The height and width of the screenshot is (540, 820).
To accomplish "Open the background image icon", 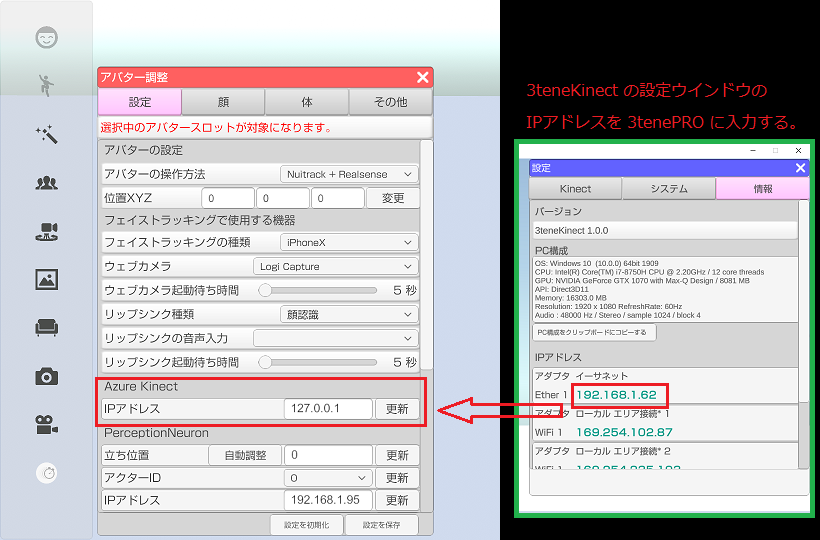I will click(x=47, y=279).
